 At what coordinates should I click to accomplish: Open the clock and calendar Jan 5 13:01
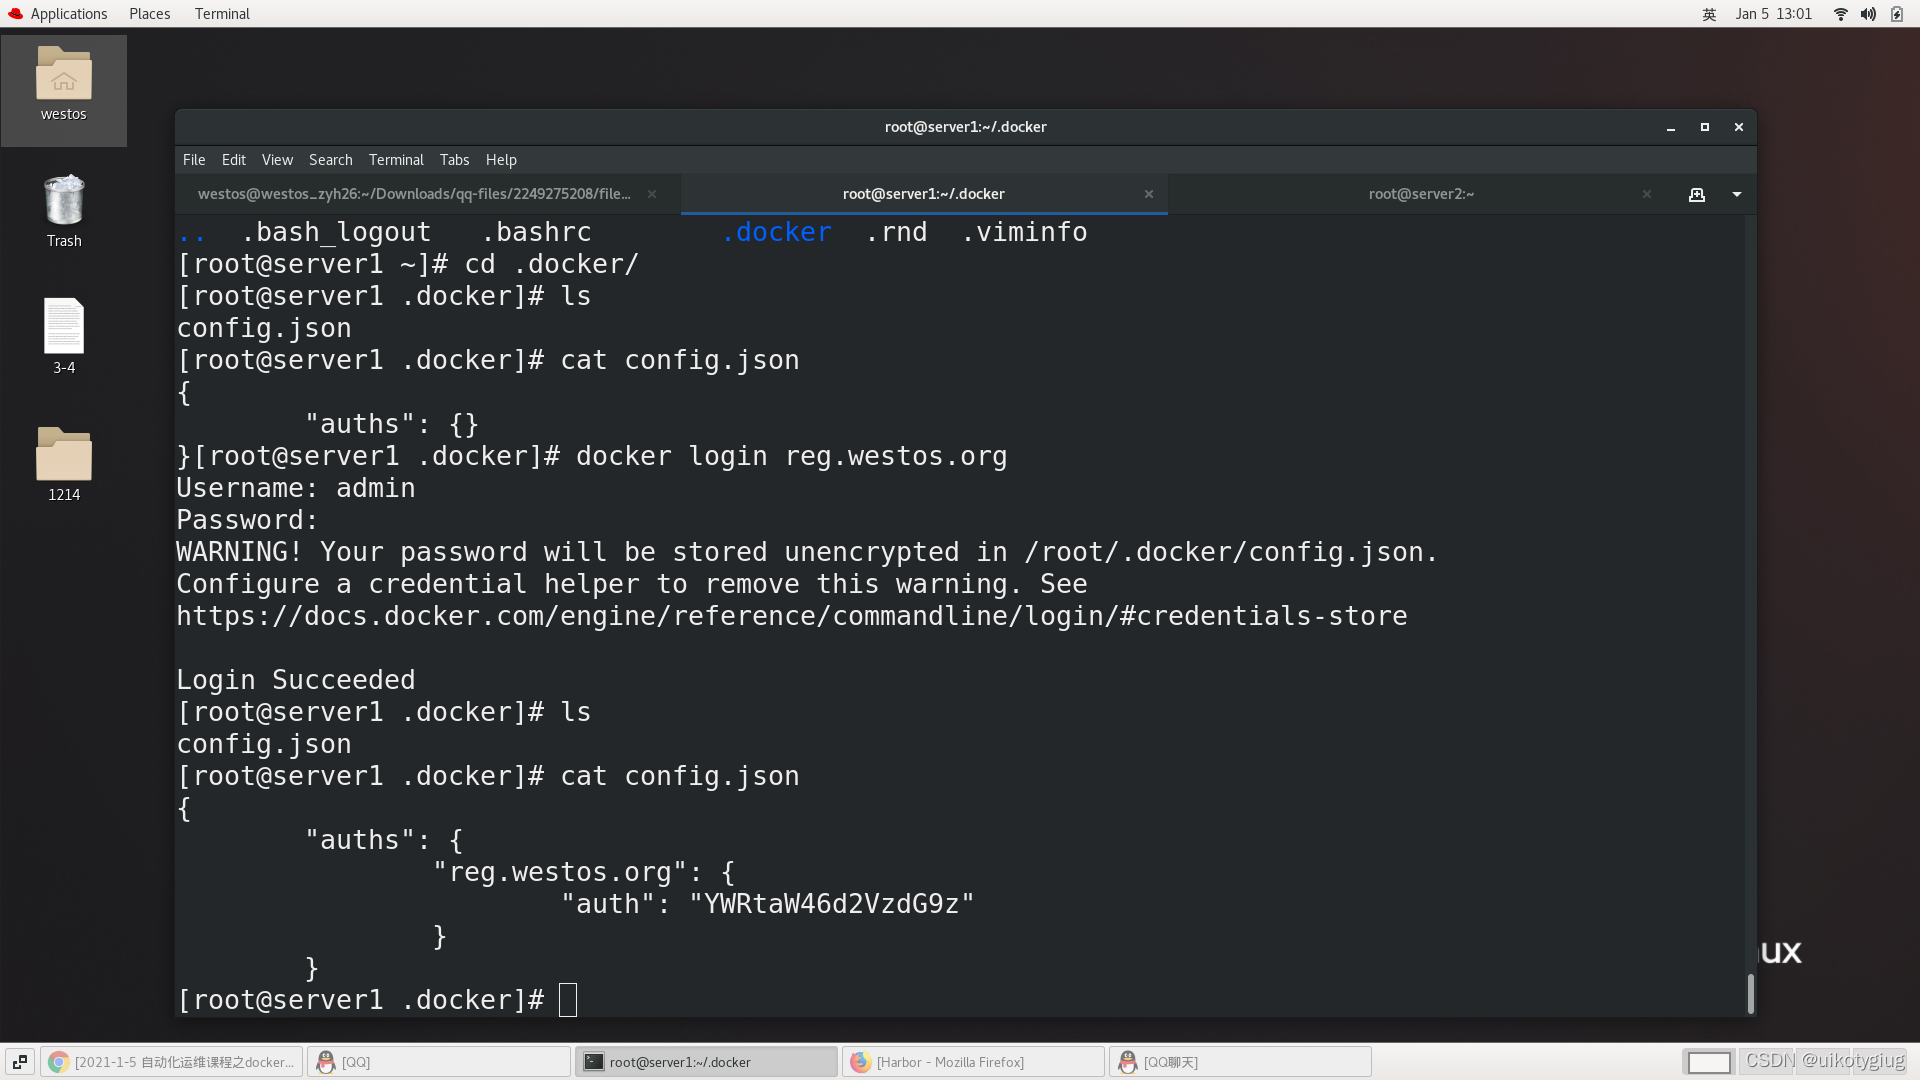coord(1774,14)
